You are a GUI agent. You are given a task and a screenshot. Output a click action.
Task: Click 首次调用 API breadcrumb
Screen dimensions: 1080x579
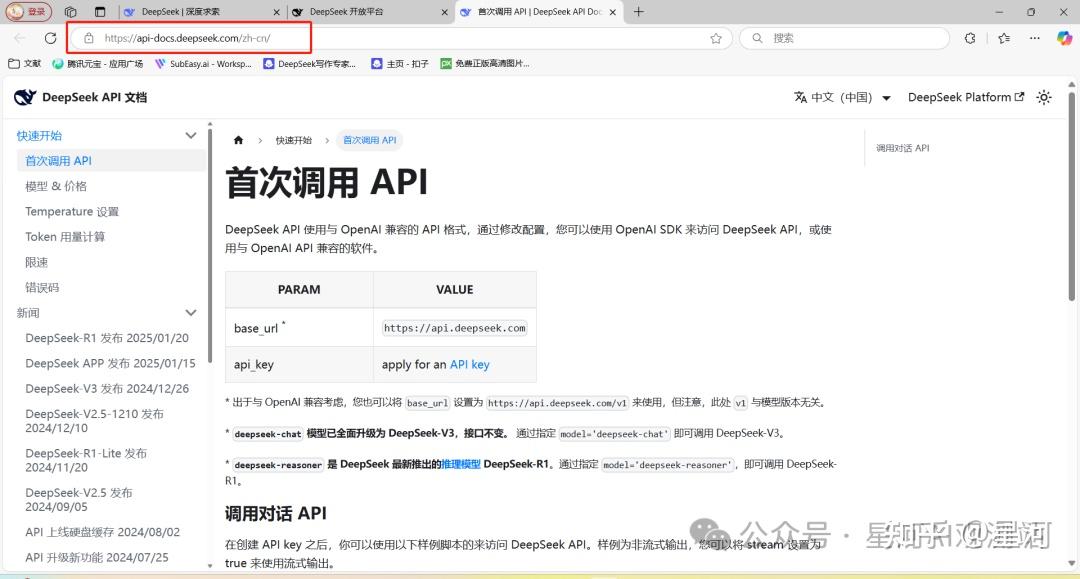pos(370,140)
